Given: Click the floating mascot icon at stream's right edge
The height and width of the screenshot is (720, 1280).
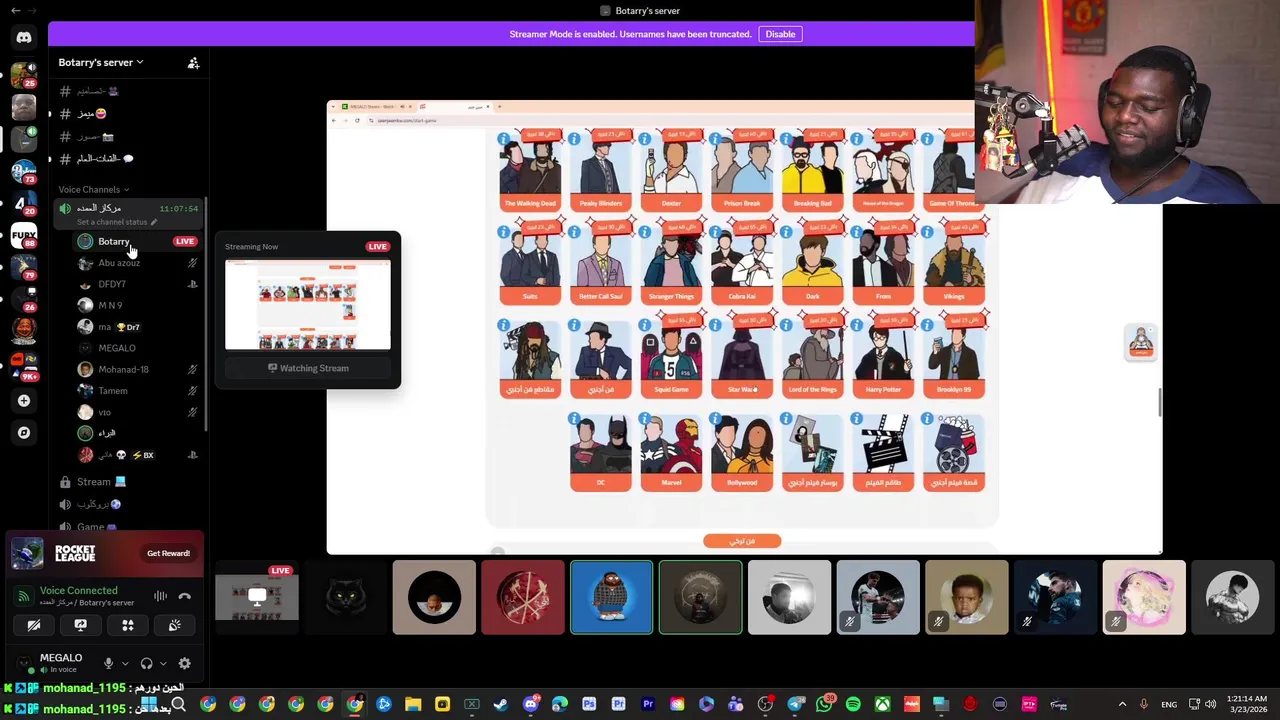Looking at the screenshot, I should 1141,343.
